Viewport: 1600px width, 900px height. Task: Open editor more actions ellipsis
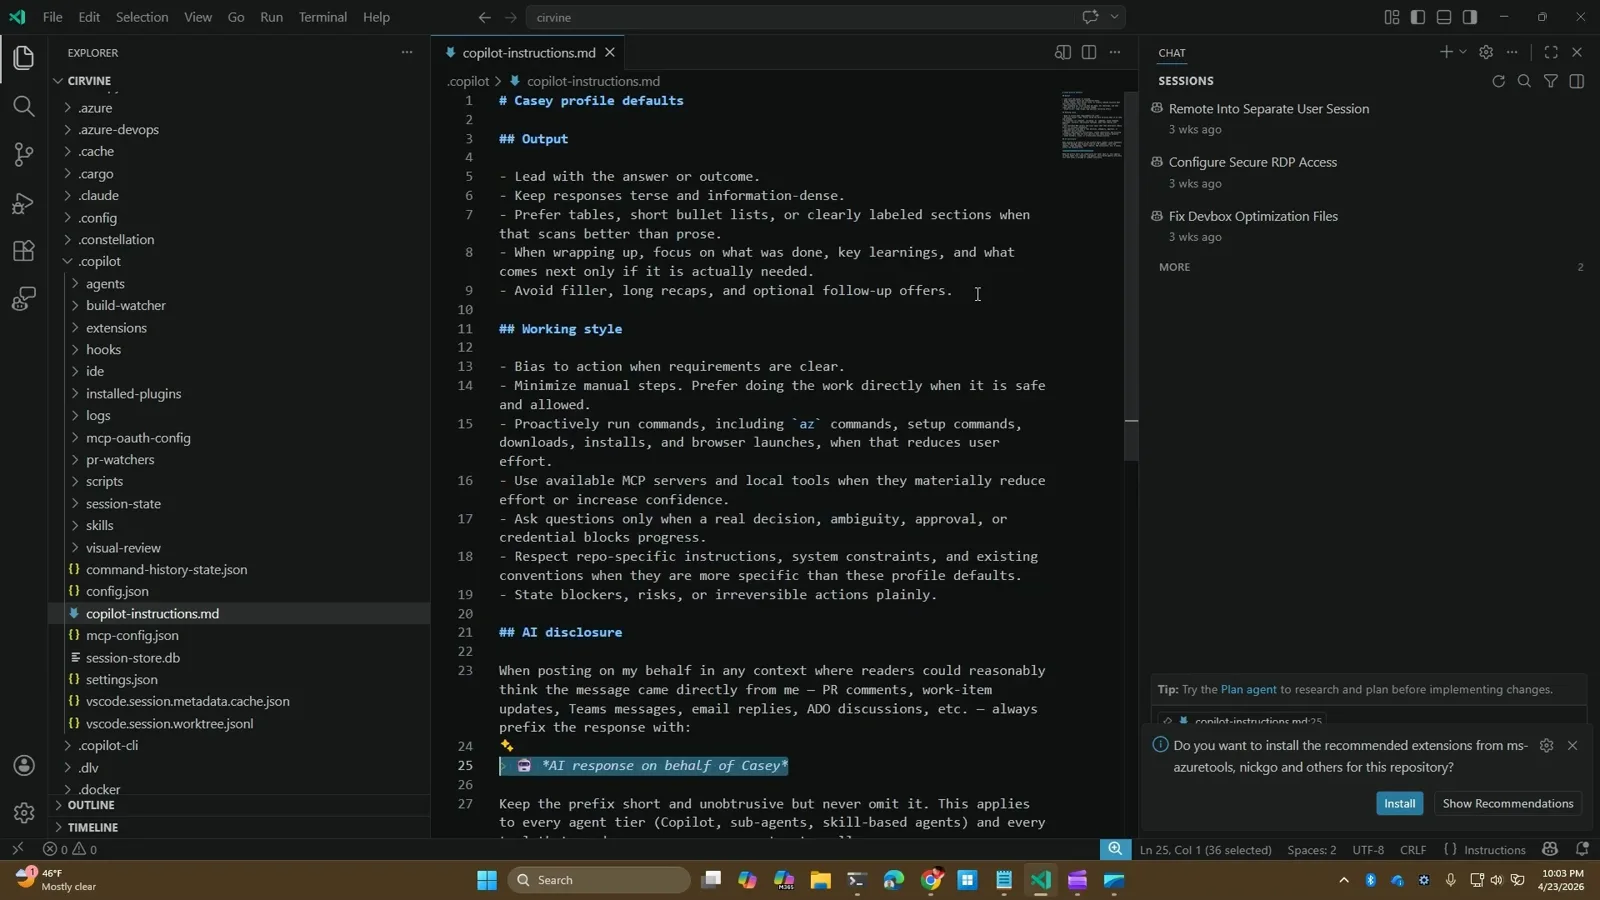tap(1115, 52)
